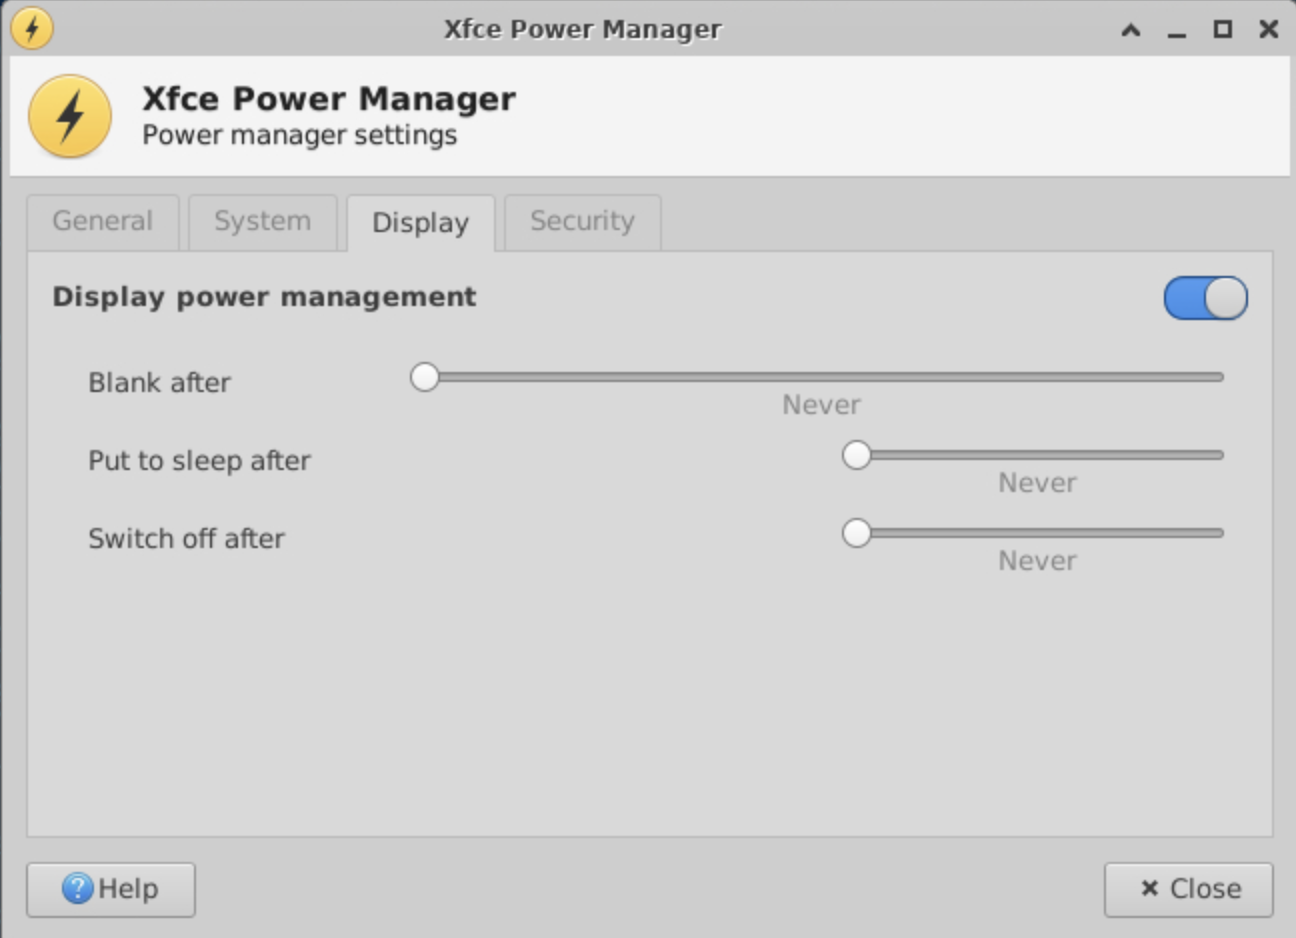Image resolution: width=1296 pixels, height=938 pixels.
Task: Maximize the Xfce Power Manager window
Action: coord(1222,29)
